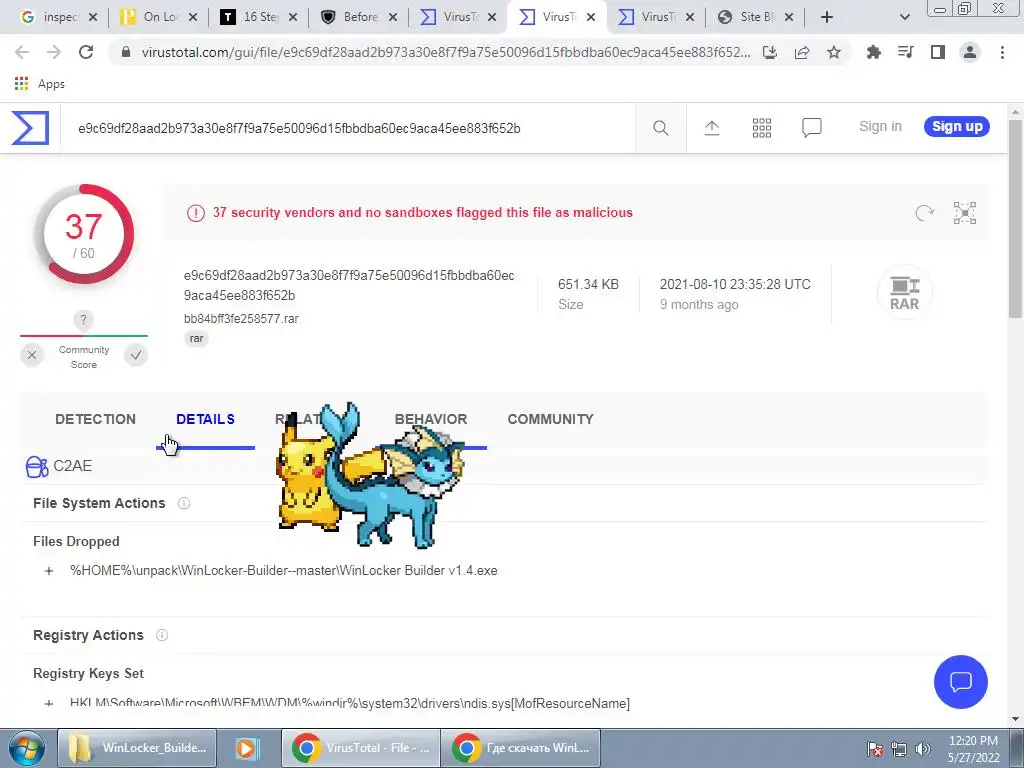The image size is (1024, 768).
Task: Click the C2AE sandbox icon
Action: (37, 466)
